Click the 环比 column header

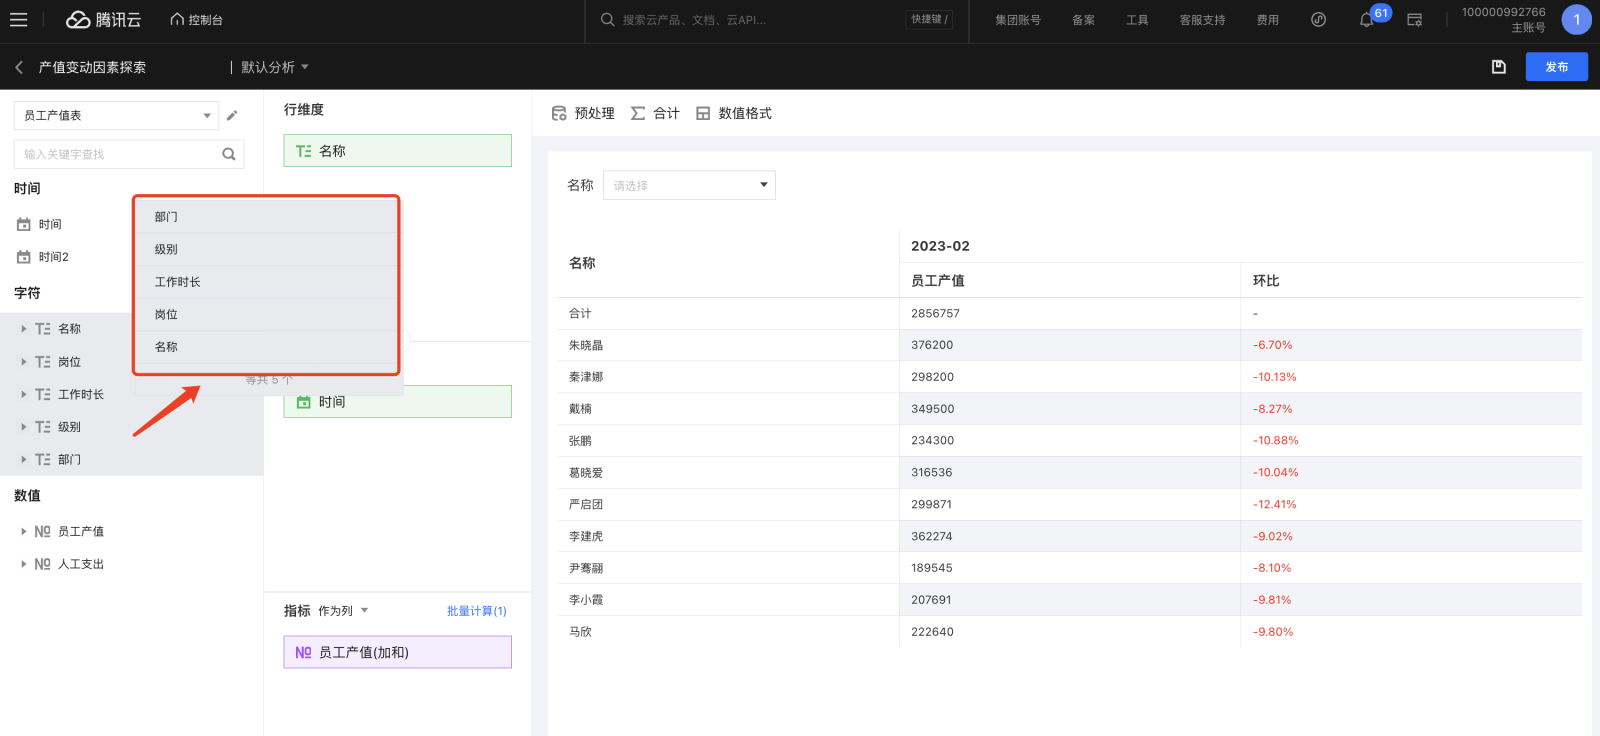coord(1266,281)
